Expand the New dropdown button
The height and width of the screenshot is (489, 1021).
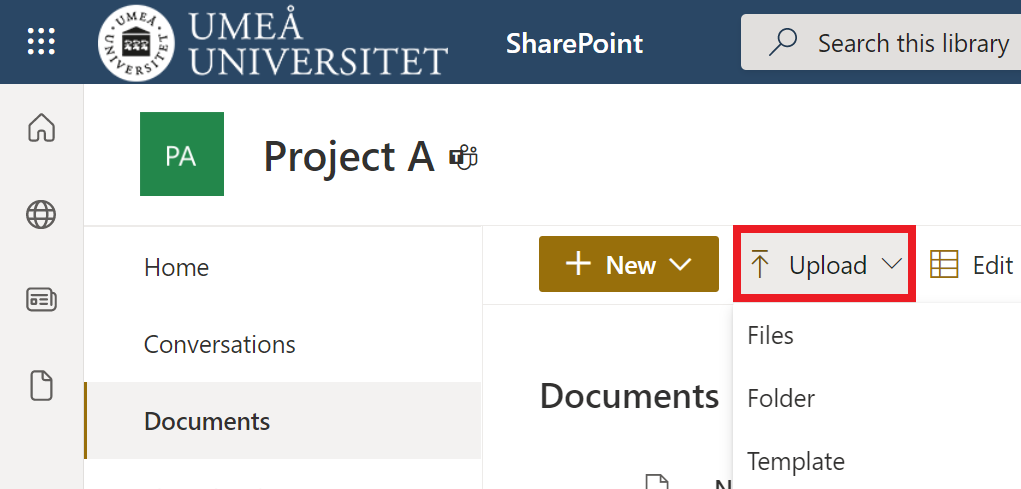[x=629, y=264]
